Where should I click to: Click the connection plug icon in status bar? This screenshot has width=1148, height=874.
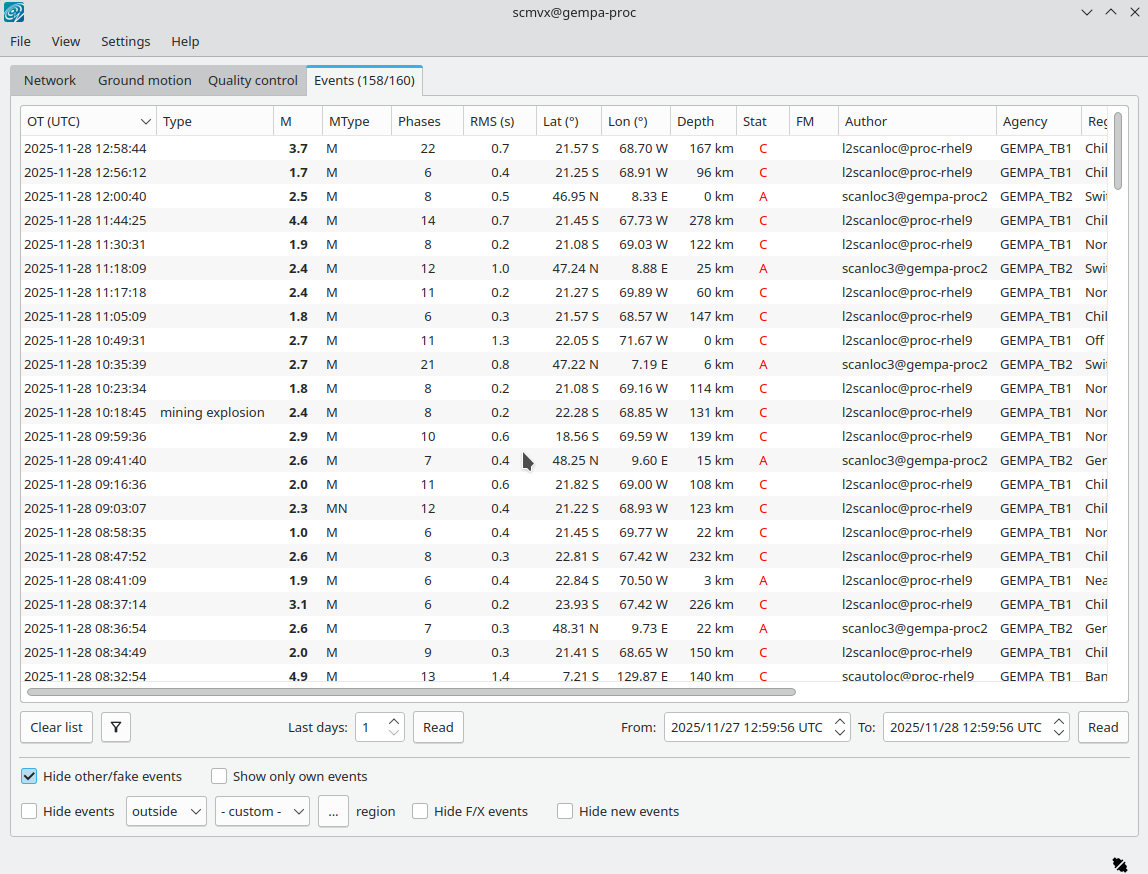[x=1119, y=863]
